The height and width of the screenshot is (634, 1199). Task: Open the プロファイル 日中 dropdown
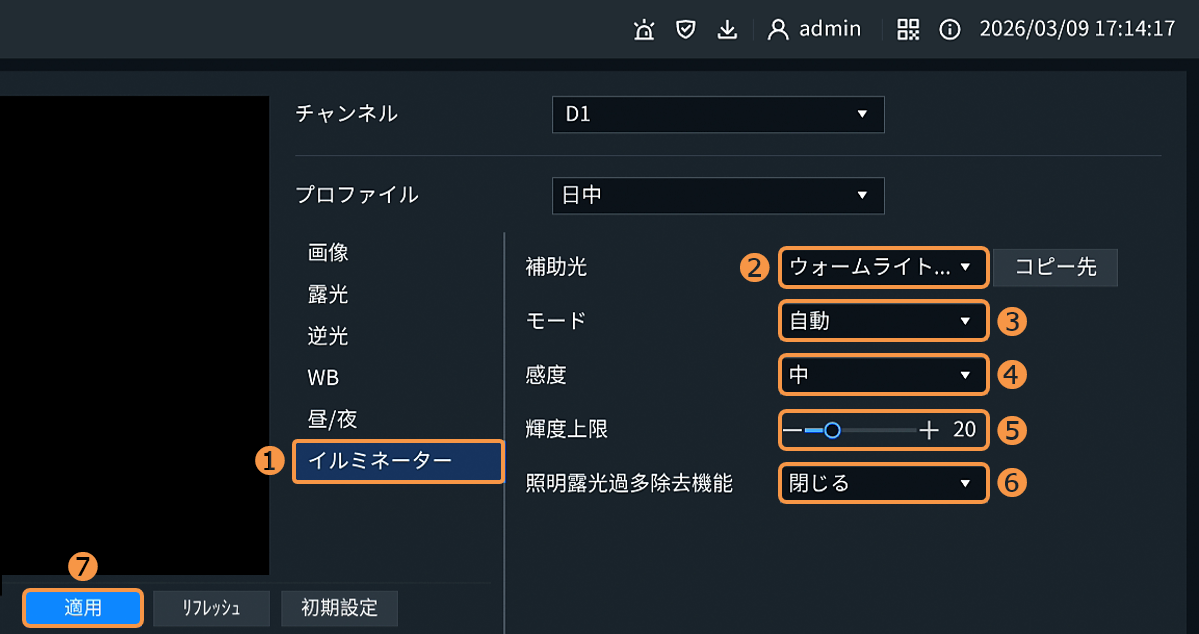tap(718, 195)
